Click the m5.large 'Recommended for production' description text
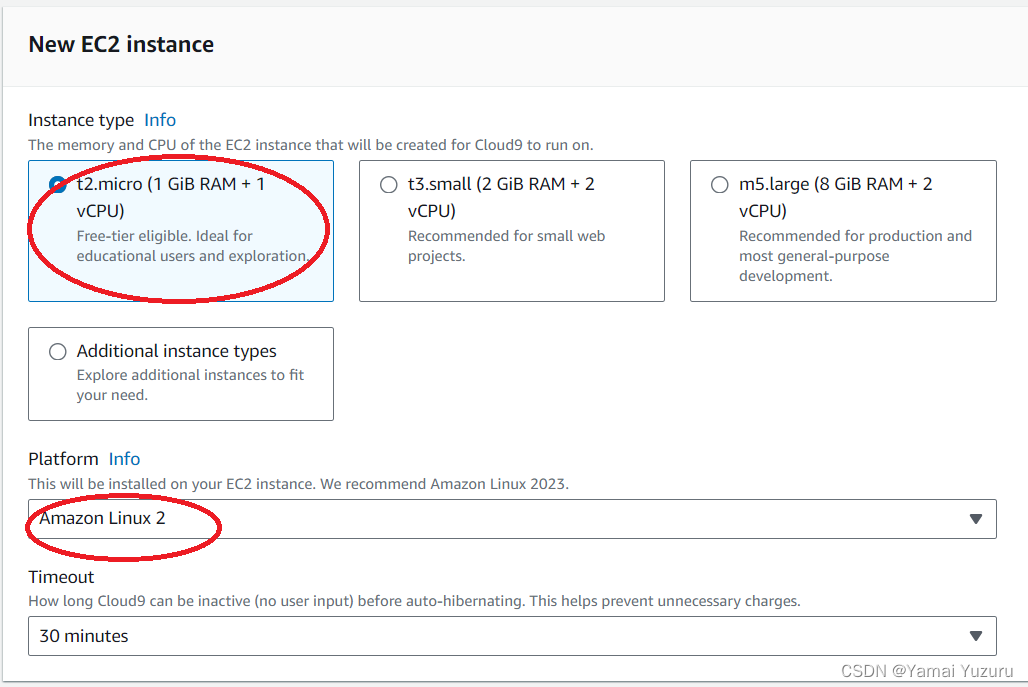 coord(856,256)
